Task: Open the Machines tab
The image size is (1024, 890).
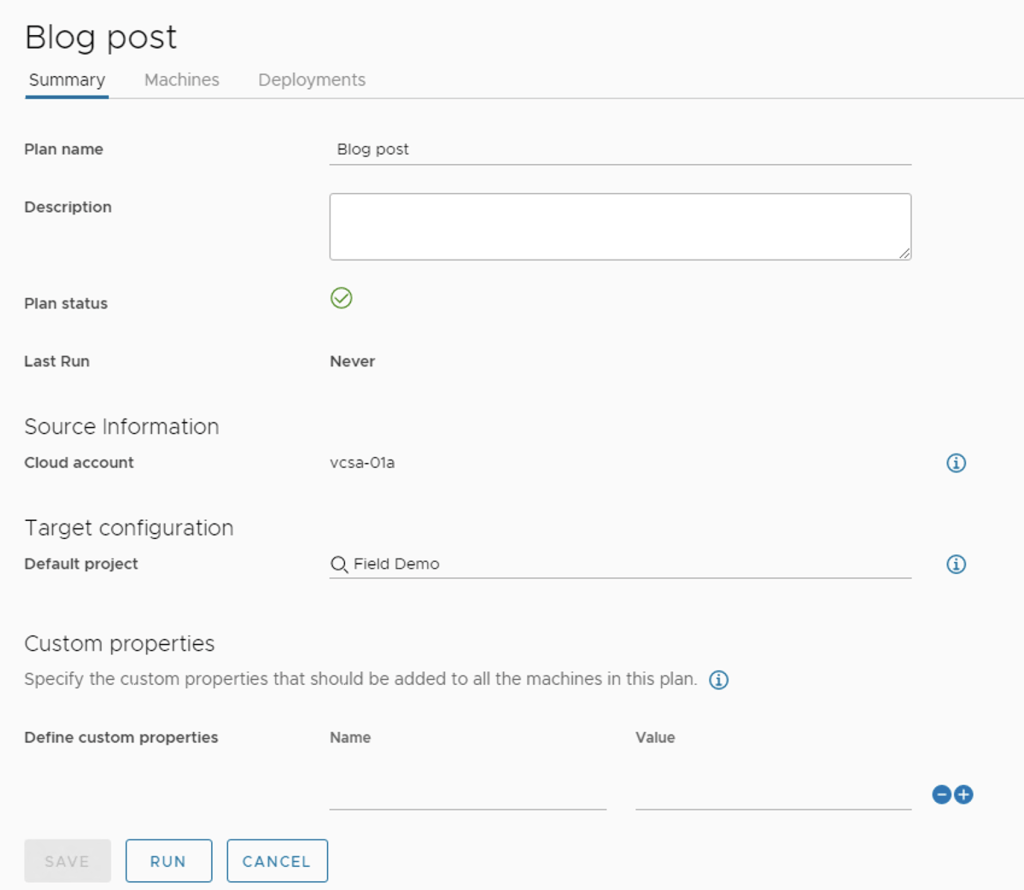Action: click(182, 80)
